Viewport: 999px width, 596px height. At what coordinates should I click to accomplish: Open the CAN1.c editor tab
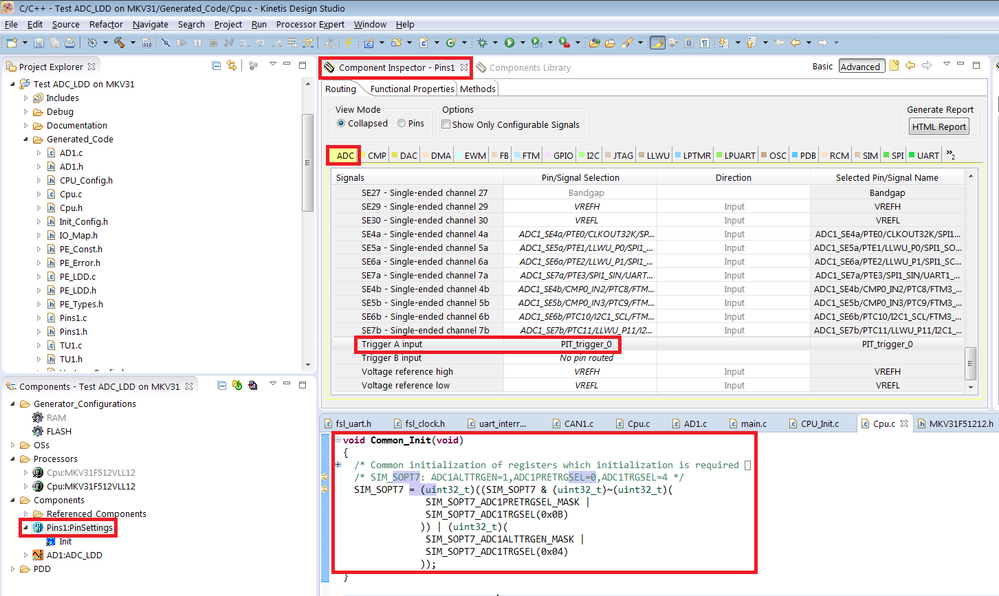(573, 423)
